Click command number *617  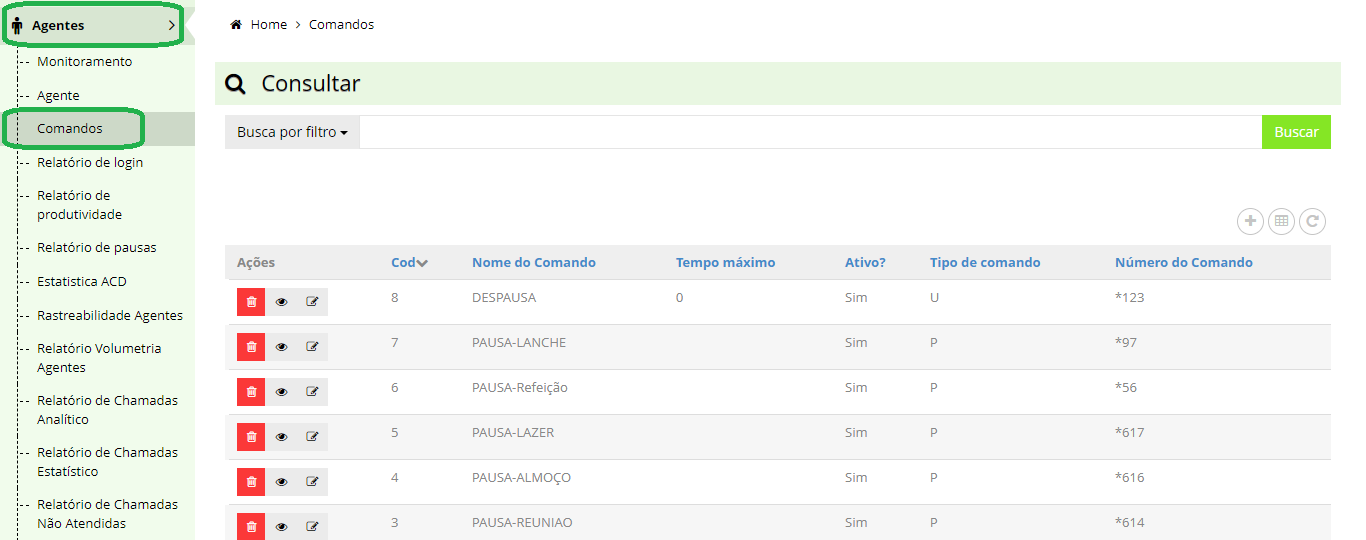(x=1130, y=432)
